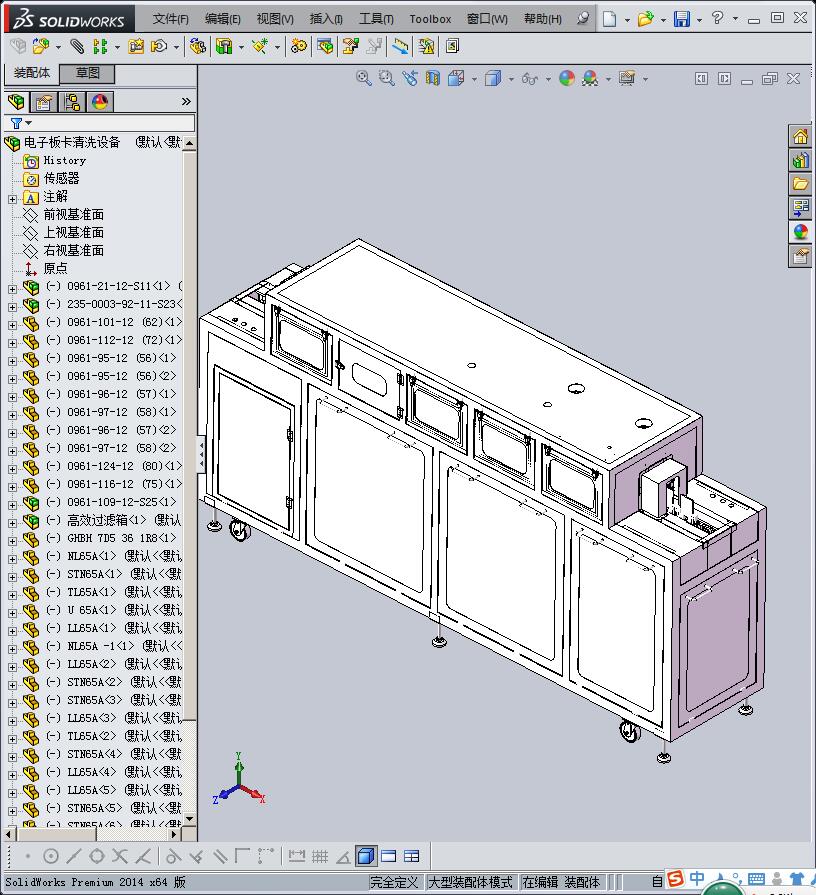Select the ConfigurationManager tab icon
This screenshot has height=895, width=816.
[72, 102]
